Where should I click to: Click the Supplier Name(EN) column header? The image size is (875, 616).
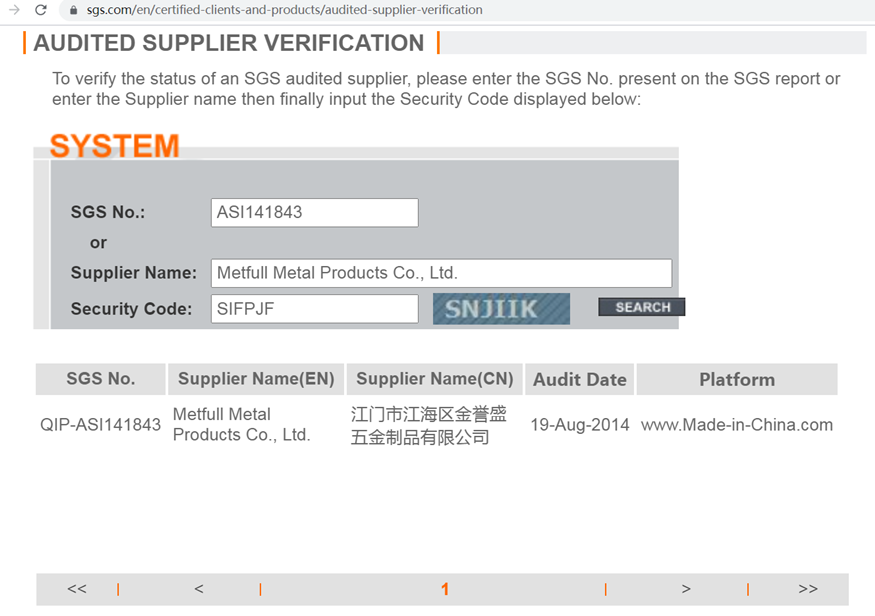click(256, 379)
